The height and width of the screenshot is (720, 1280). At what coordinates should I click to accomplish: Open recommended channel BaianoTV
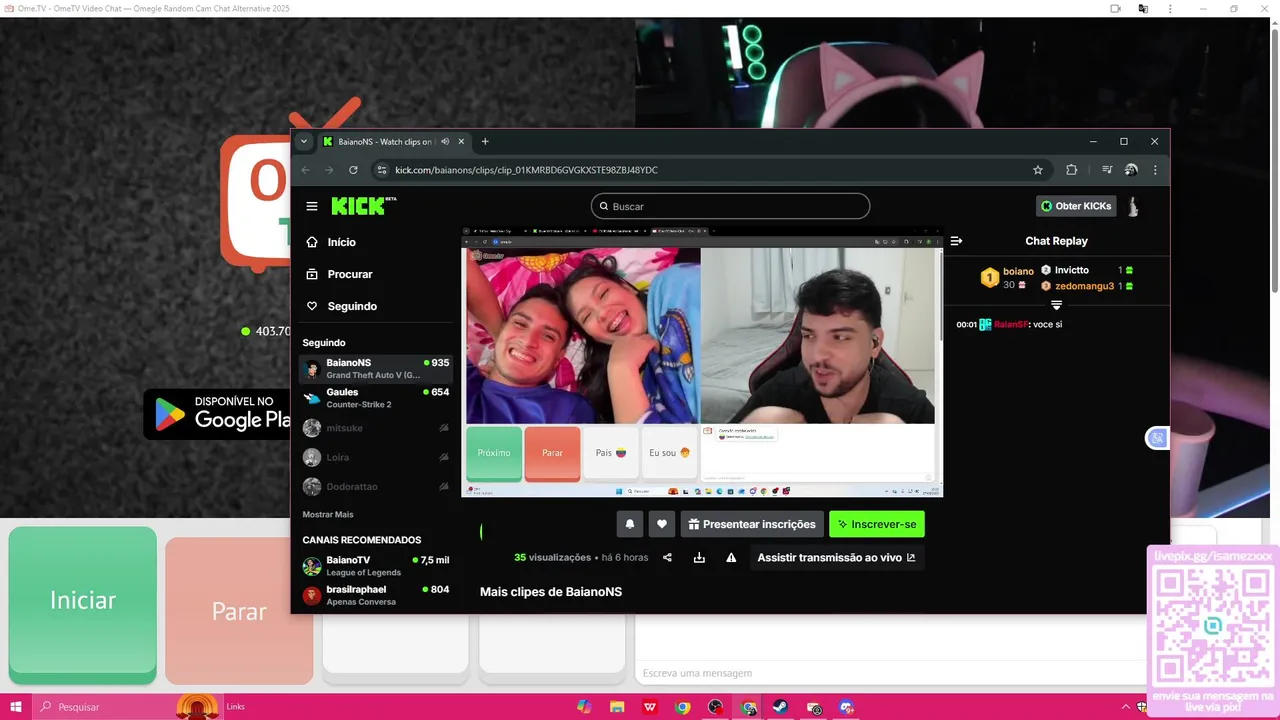click(x=376, y=566)
